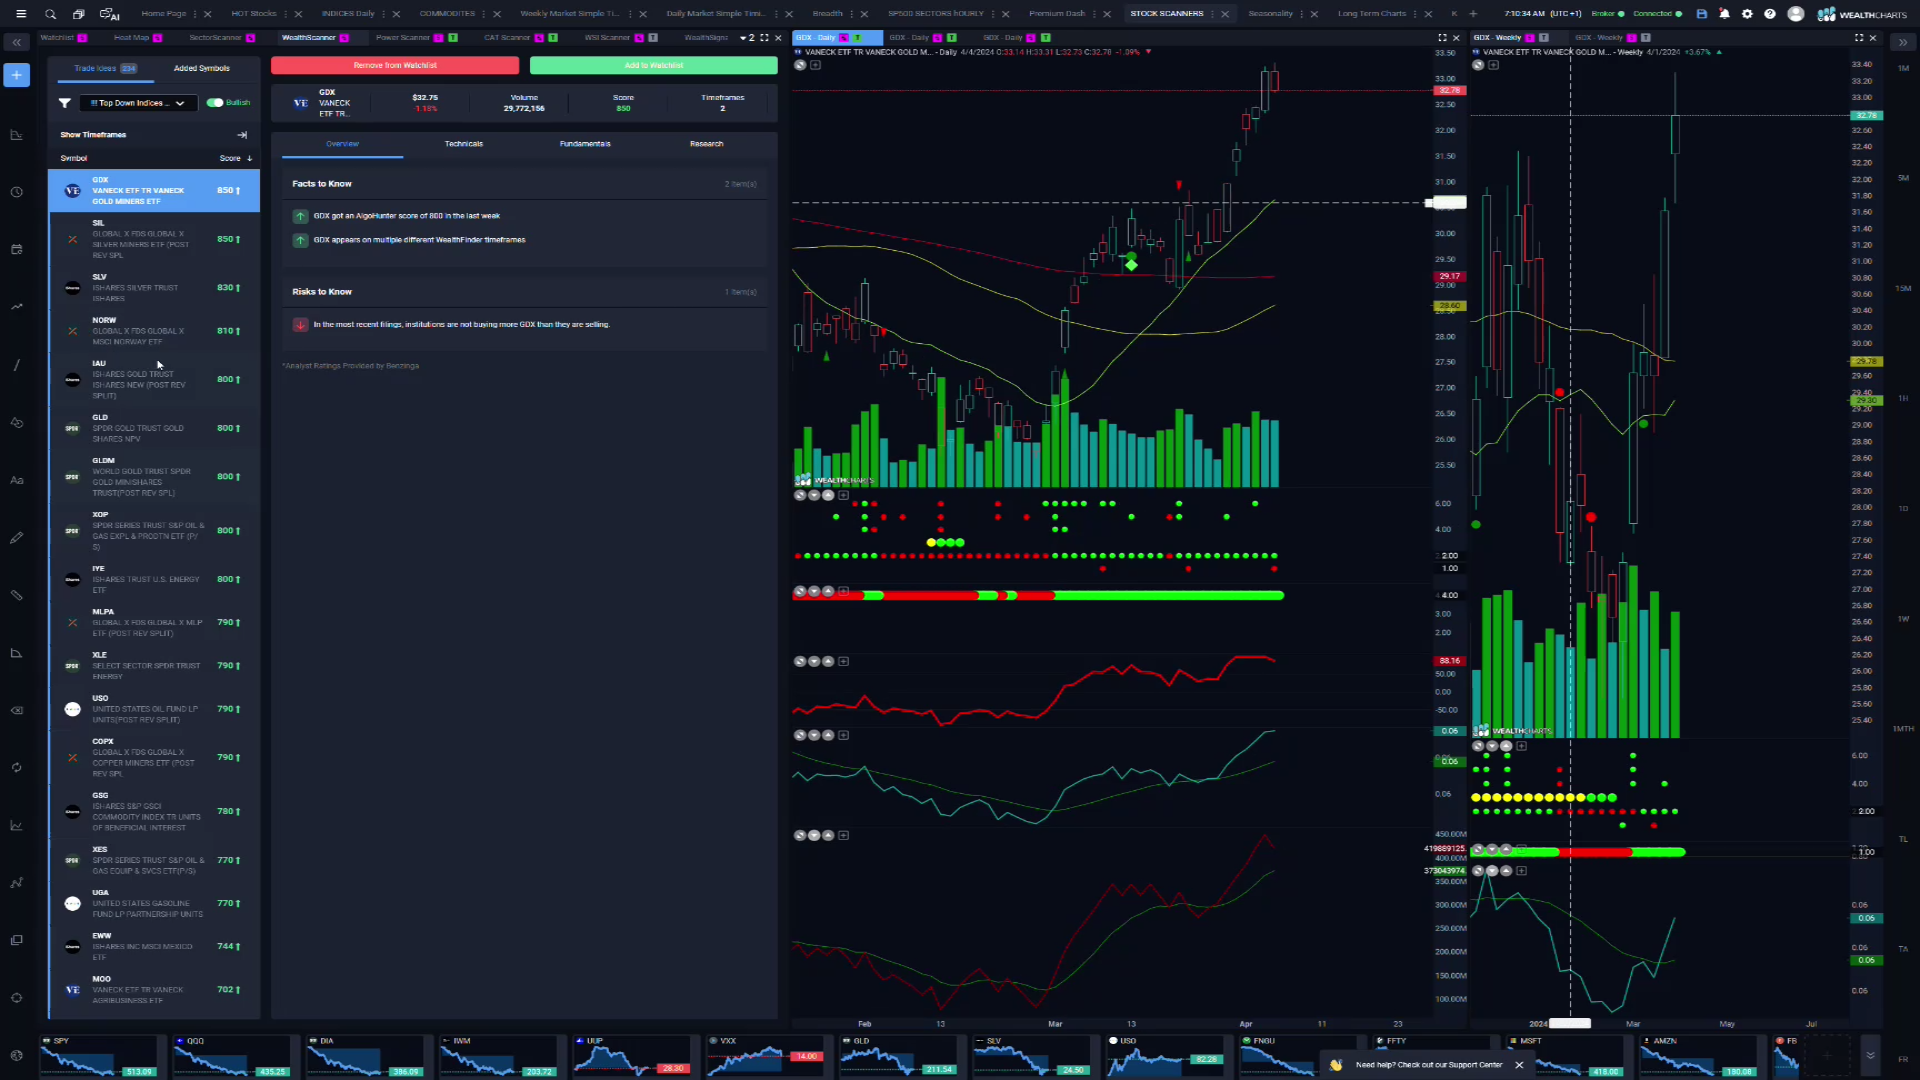Toggle visibility of first Daily dots indicator pane
This screenshot has width=1920, height=1080.
[800, 496]
